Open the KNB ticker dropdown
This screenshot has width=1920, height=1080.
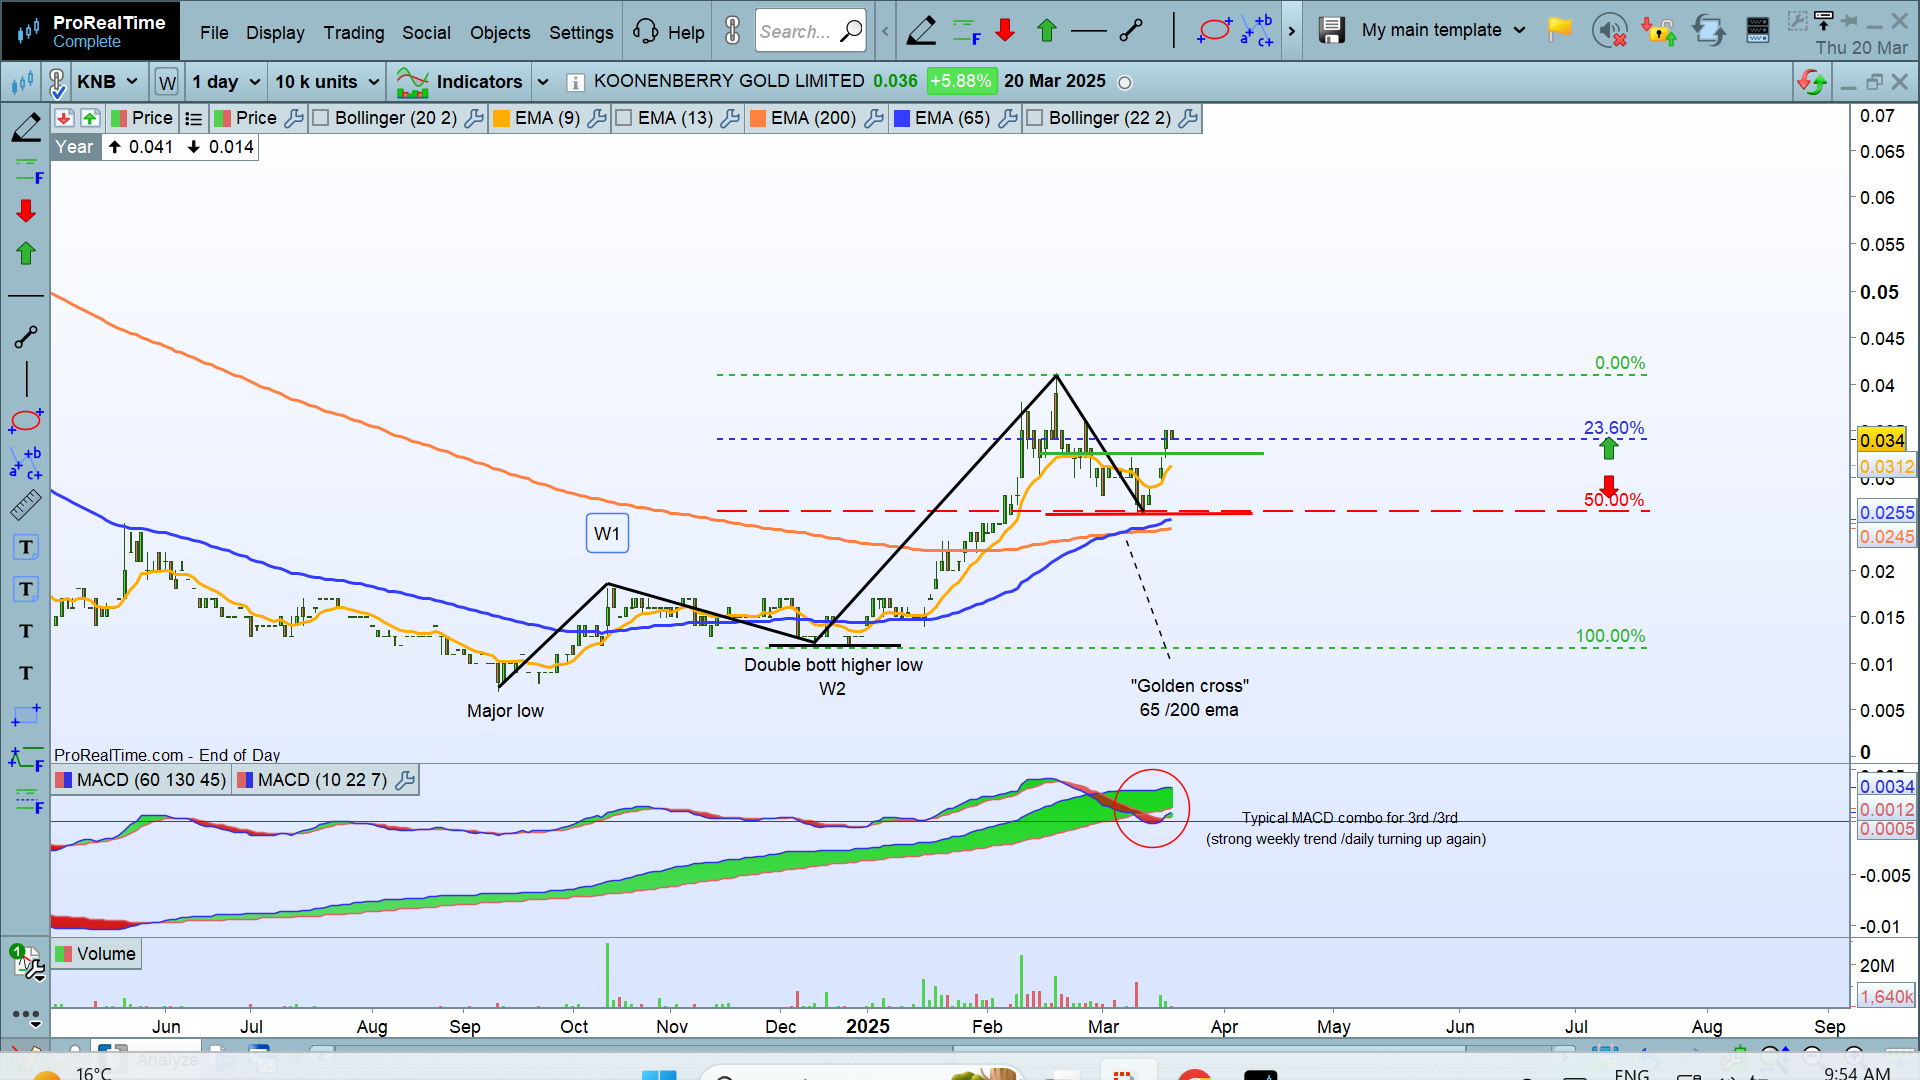click(107, 82)
